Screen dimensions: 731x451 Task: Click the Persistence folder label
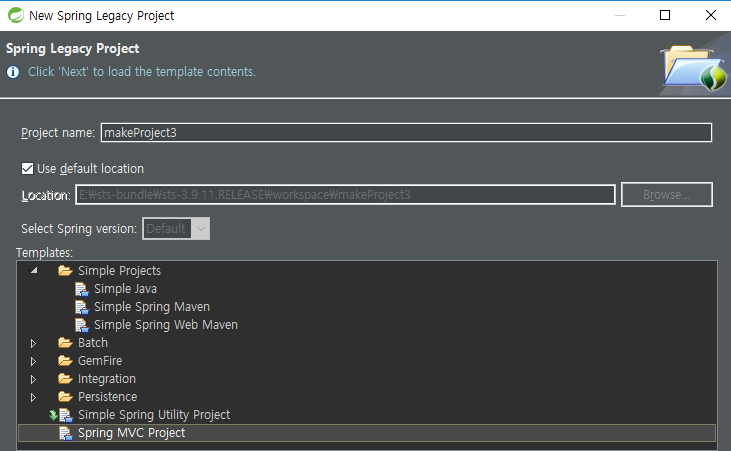pyautogui.click(x=108, y=397)
